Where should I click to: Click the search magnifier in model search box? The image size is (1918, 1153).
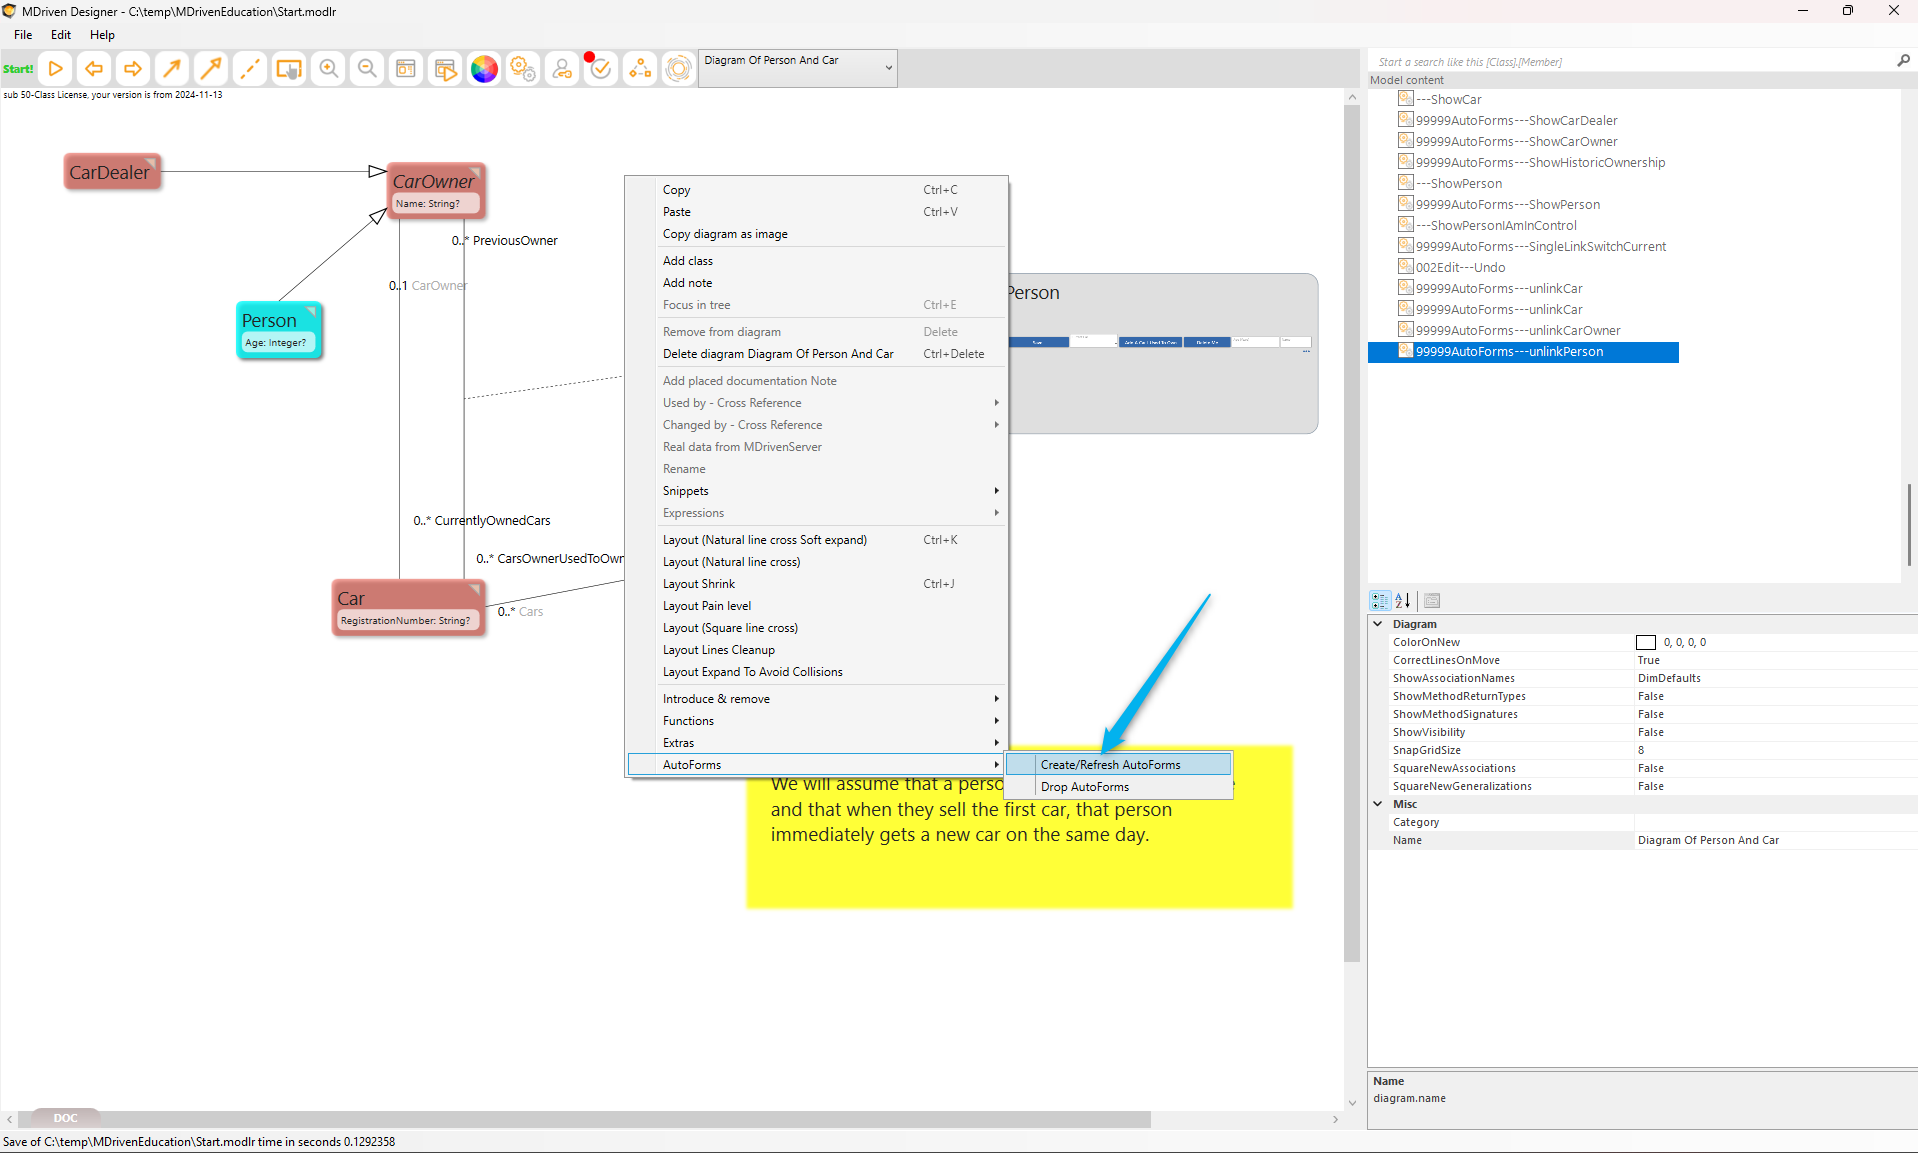click(1903, 61)
